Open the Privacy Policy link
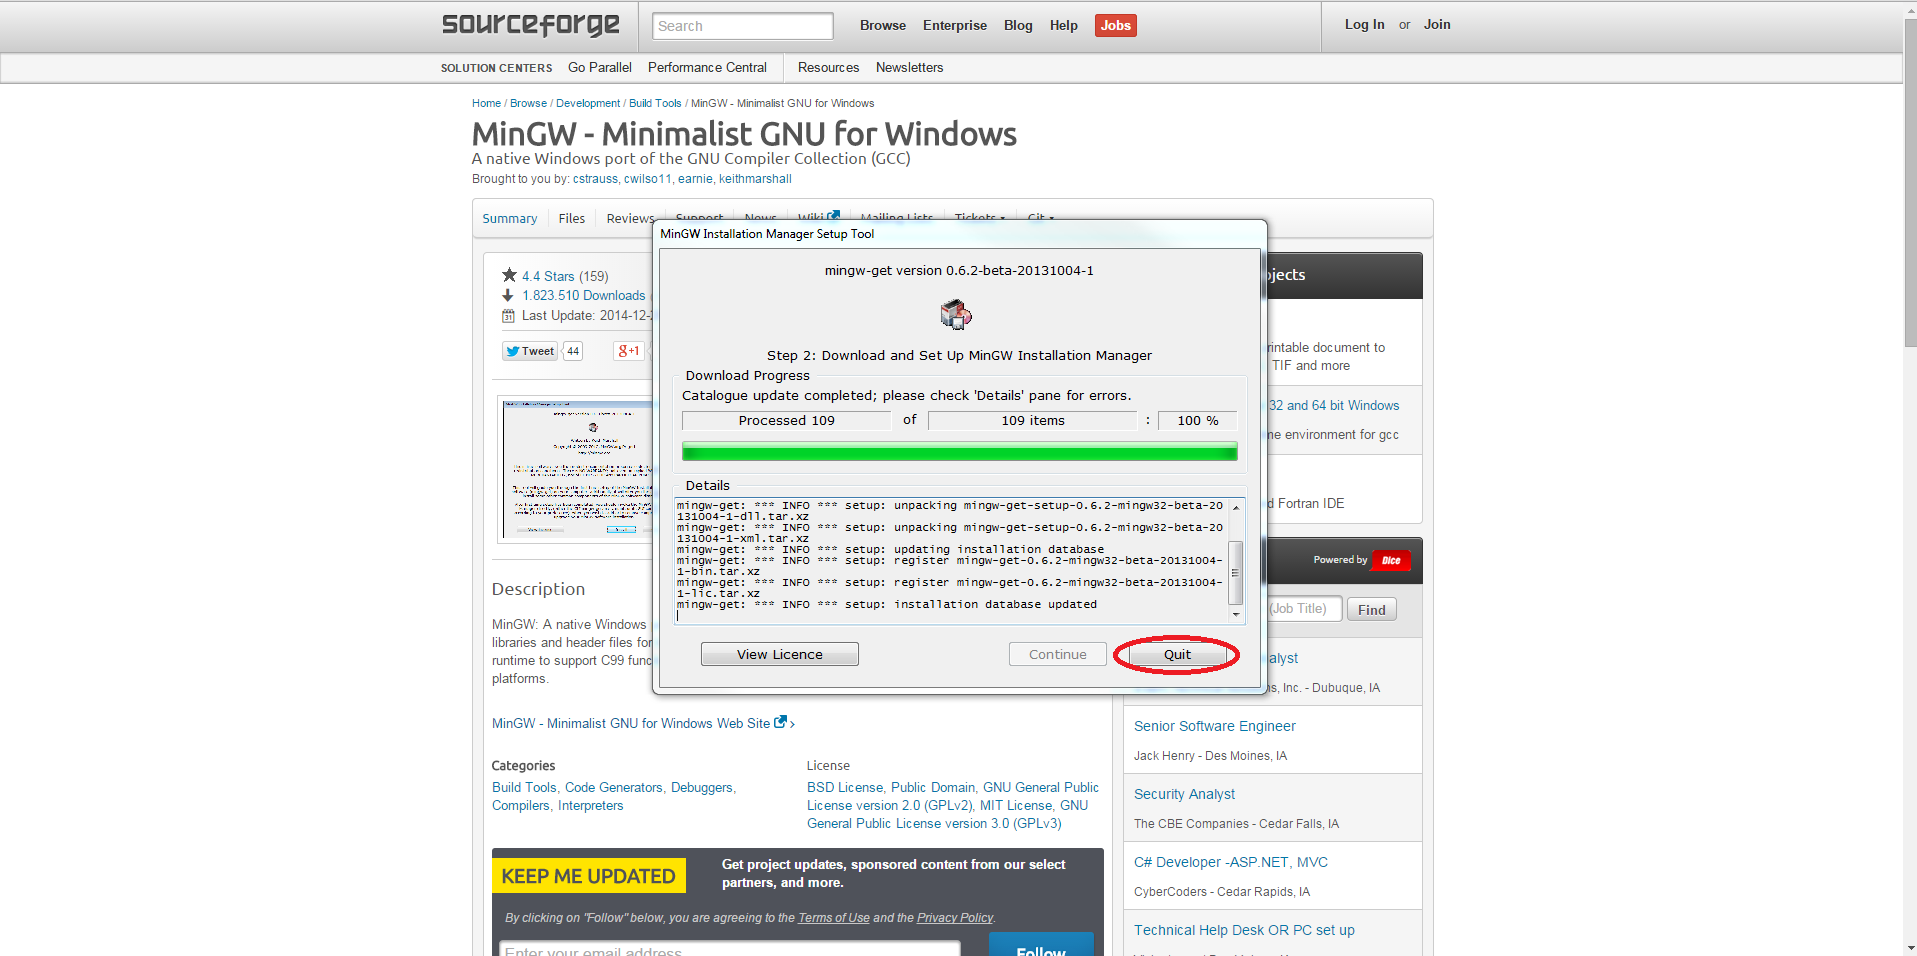Screen dimensions: 1917x956 point(955,917)
